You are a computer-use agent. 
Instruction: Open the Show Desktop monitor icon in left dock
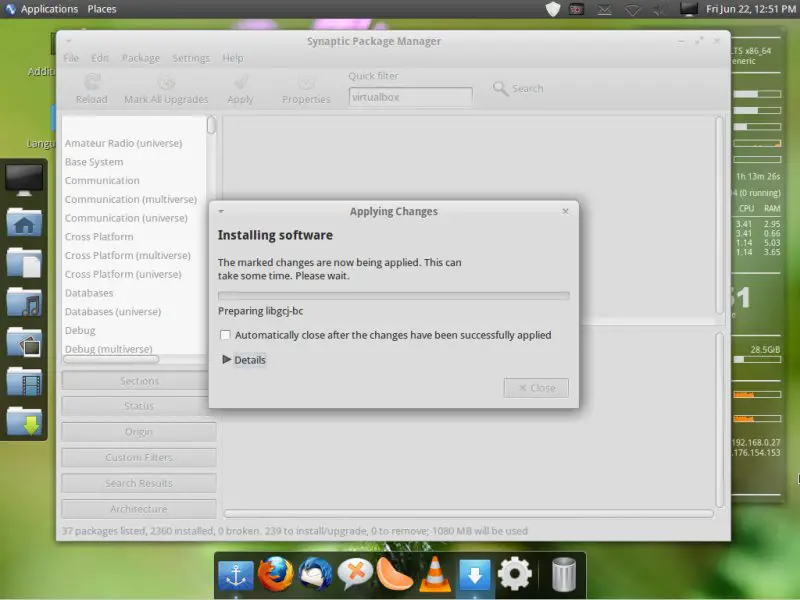[24, 180]
